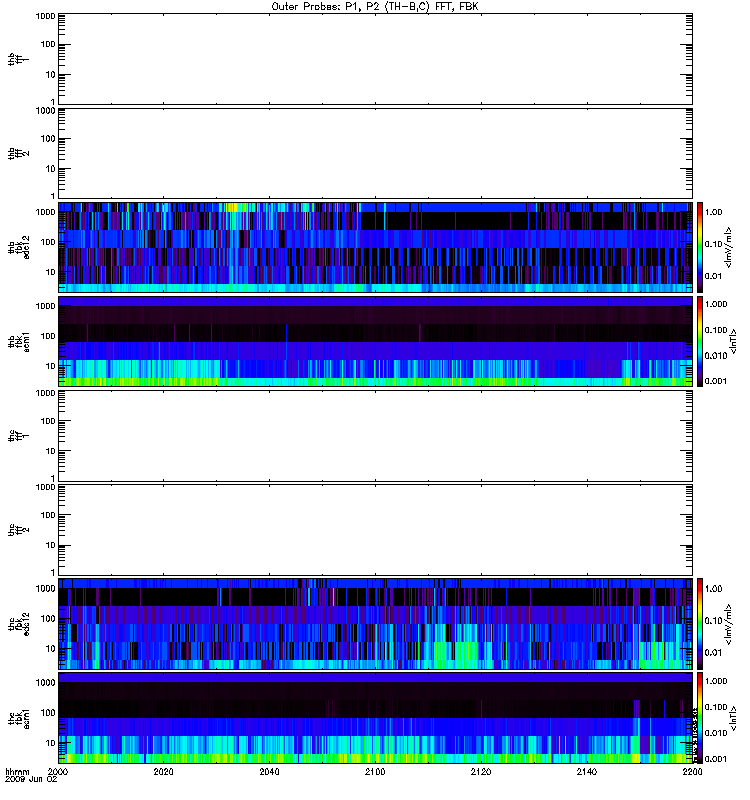
Task: Click the 'thb fff 2' panel axis label
Action: click(x=18, y=154)
